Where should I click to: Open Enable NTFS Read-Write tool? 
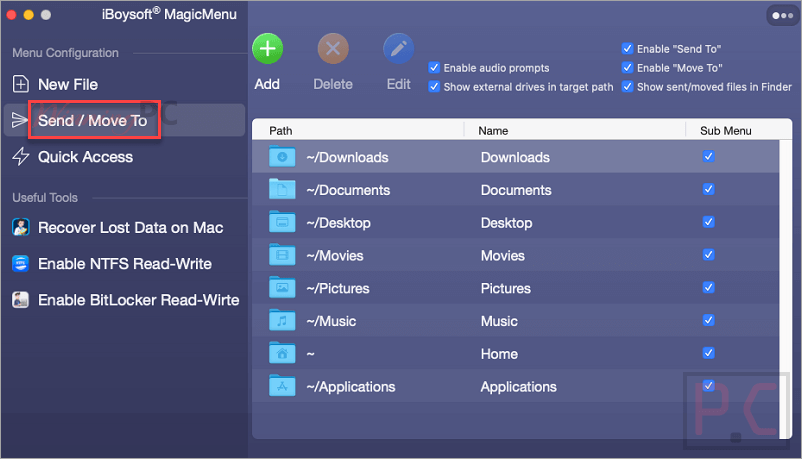pos(125,264)
